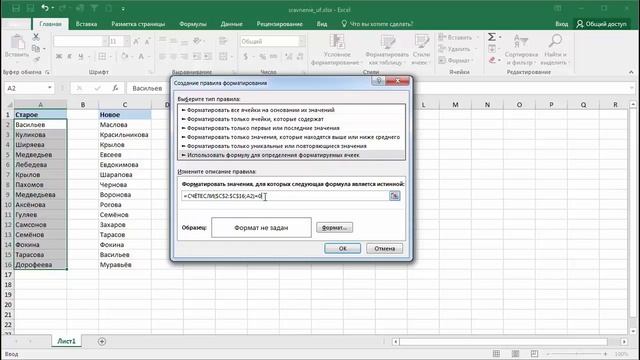Click the Формат... button in dialog
The image size is (640, 360).
click(334, 227)
